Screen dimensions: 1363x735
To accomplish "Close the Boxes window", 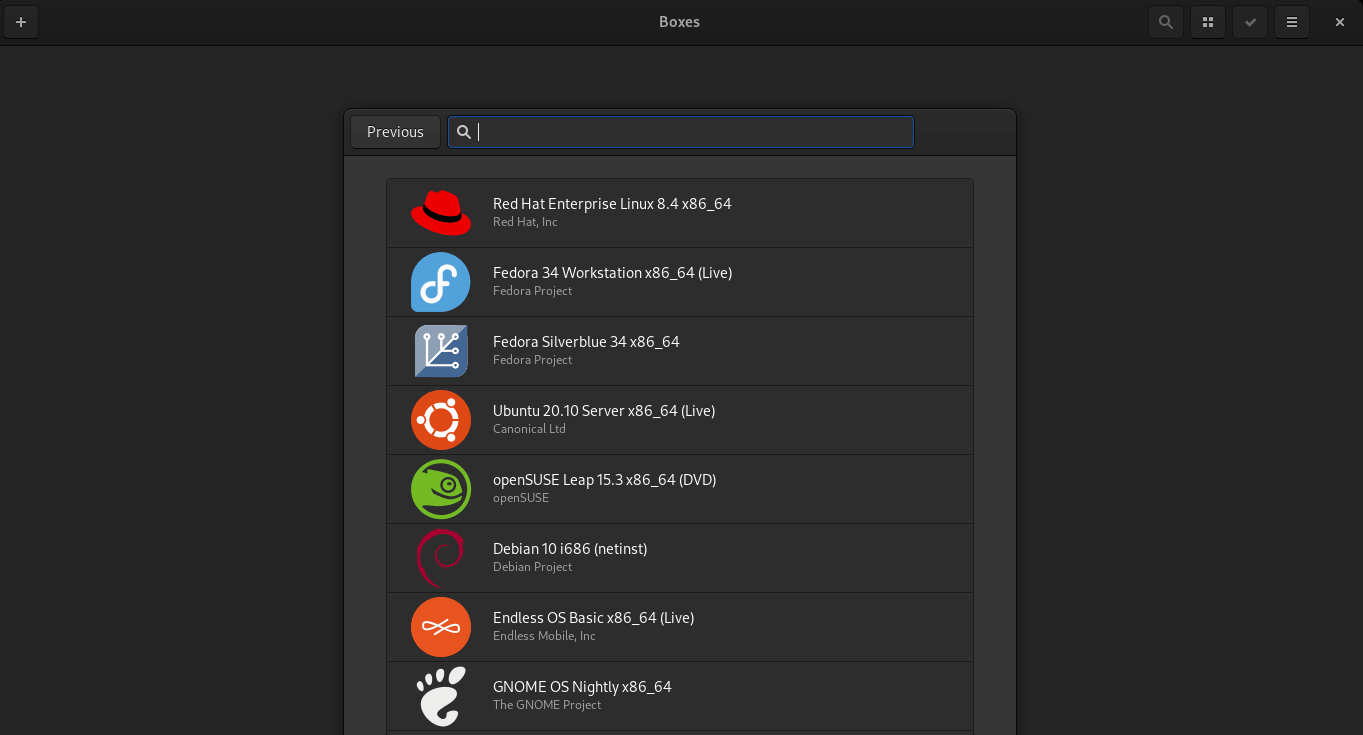I will 1340,22.
